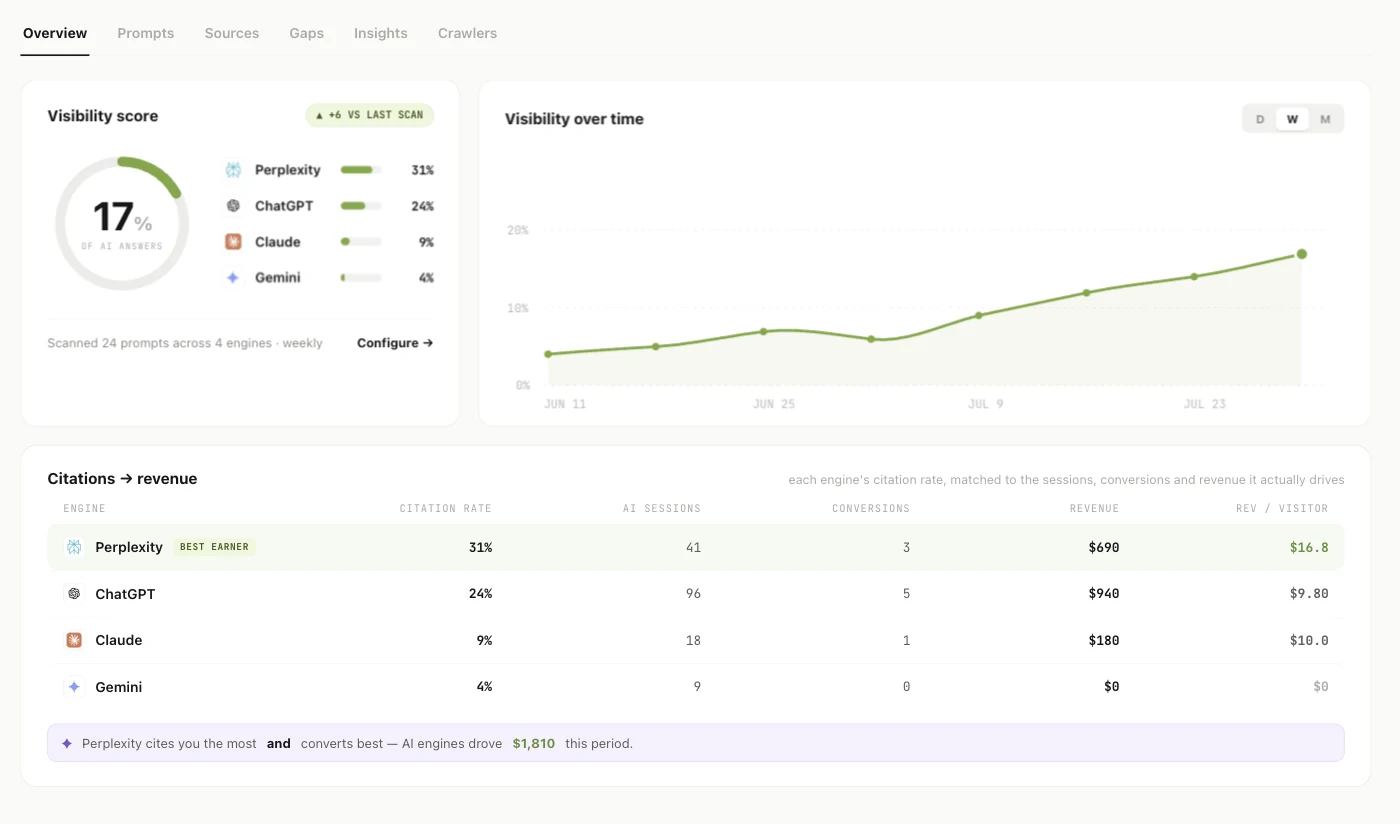Click the Gemini 4% progress bar
The image size is (1400, 824).
click(x=361, y=278)
